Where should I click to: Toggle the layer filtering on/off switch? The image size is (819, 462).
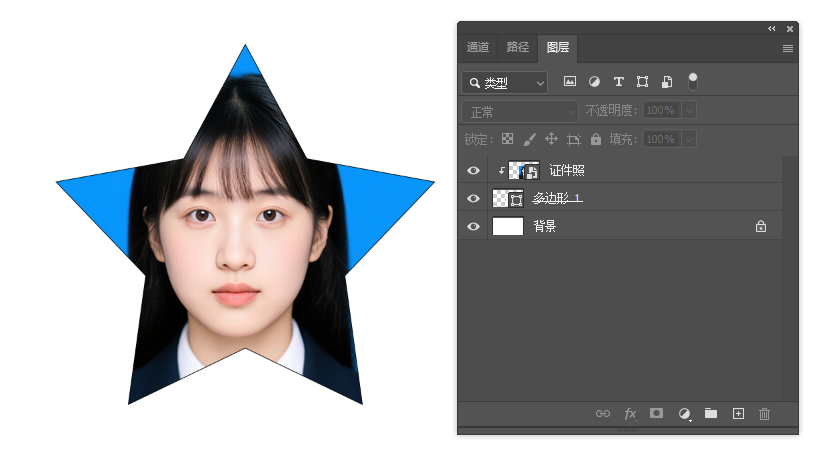click(692, 81)
